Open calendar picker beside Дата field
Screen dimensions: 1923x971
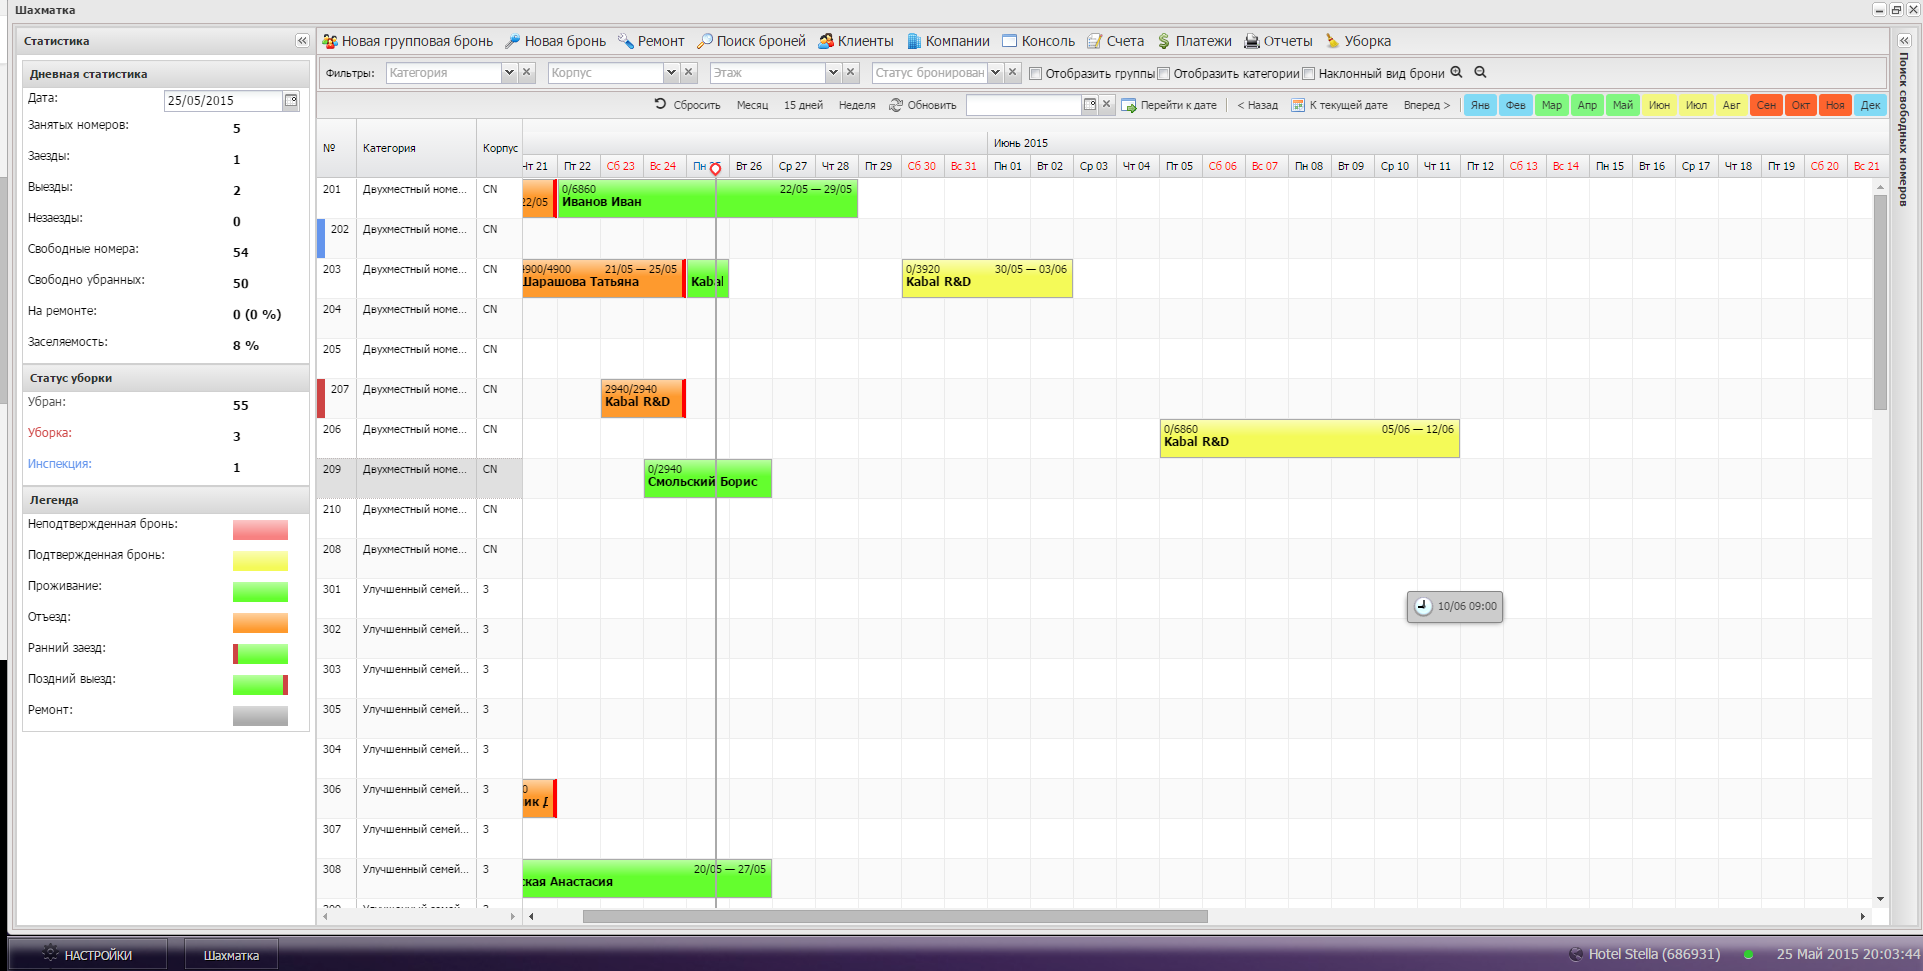291,100
